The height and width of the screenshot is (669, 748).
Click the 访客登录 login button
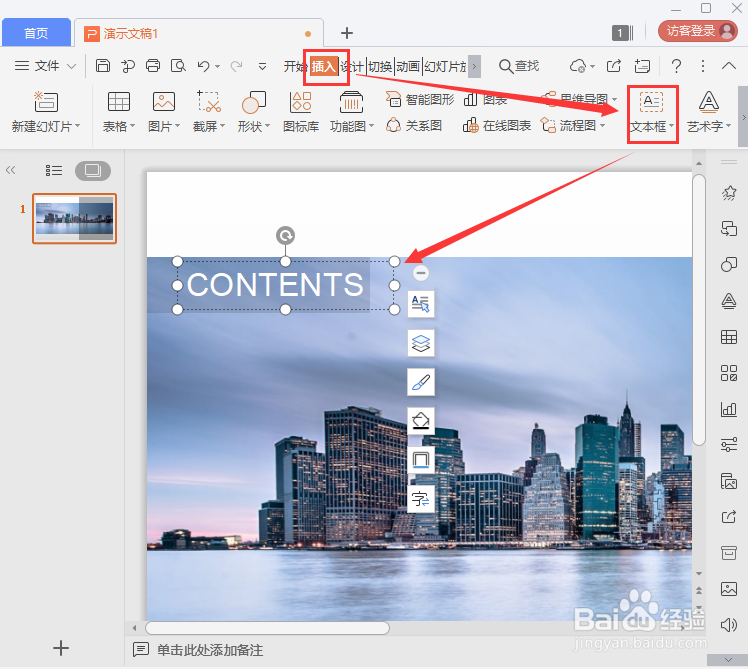click(x=697, y=31)
